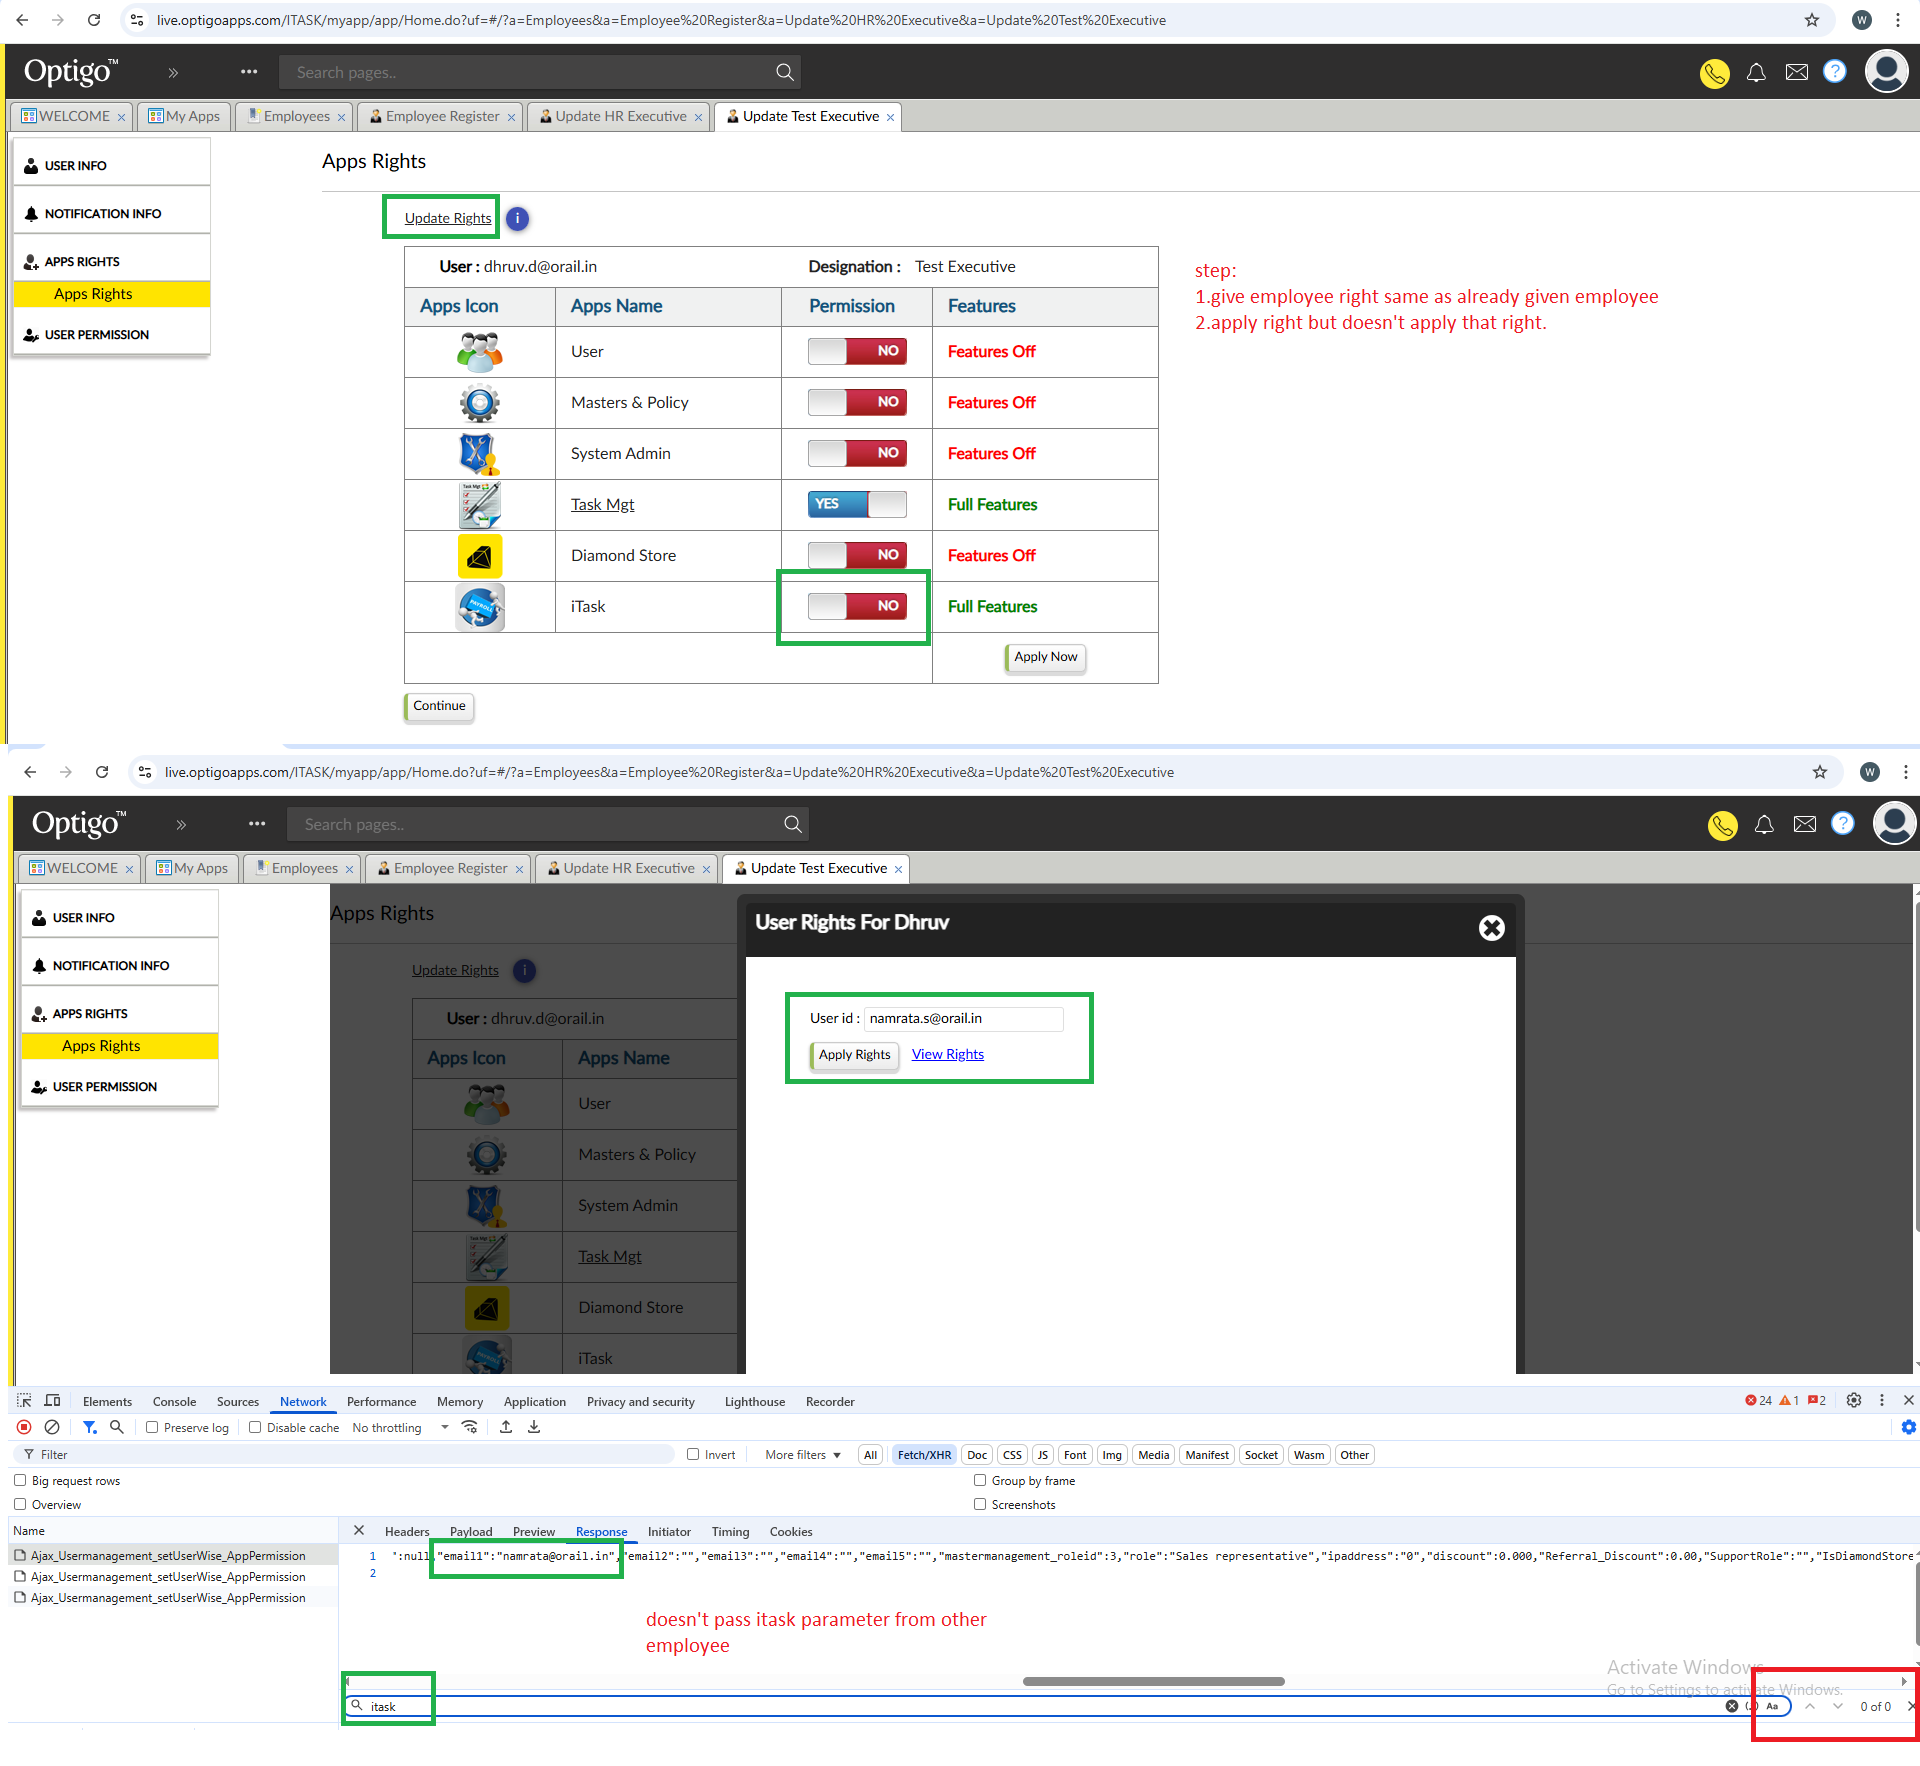The width and height of the screenshot is (1920, 1766).
Task: Click the DevTools clear network log icon
Action: [53, 1427]
